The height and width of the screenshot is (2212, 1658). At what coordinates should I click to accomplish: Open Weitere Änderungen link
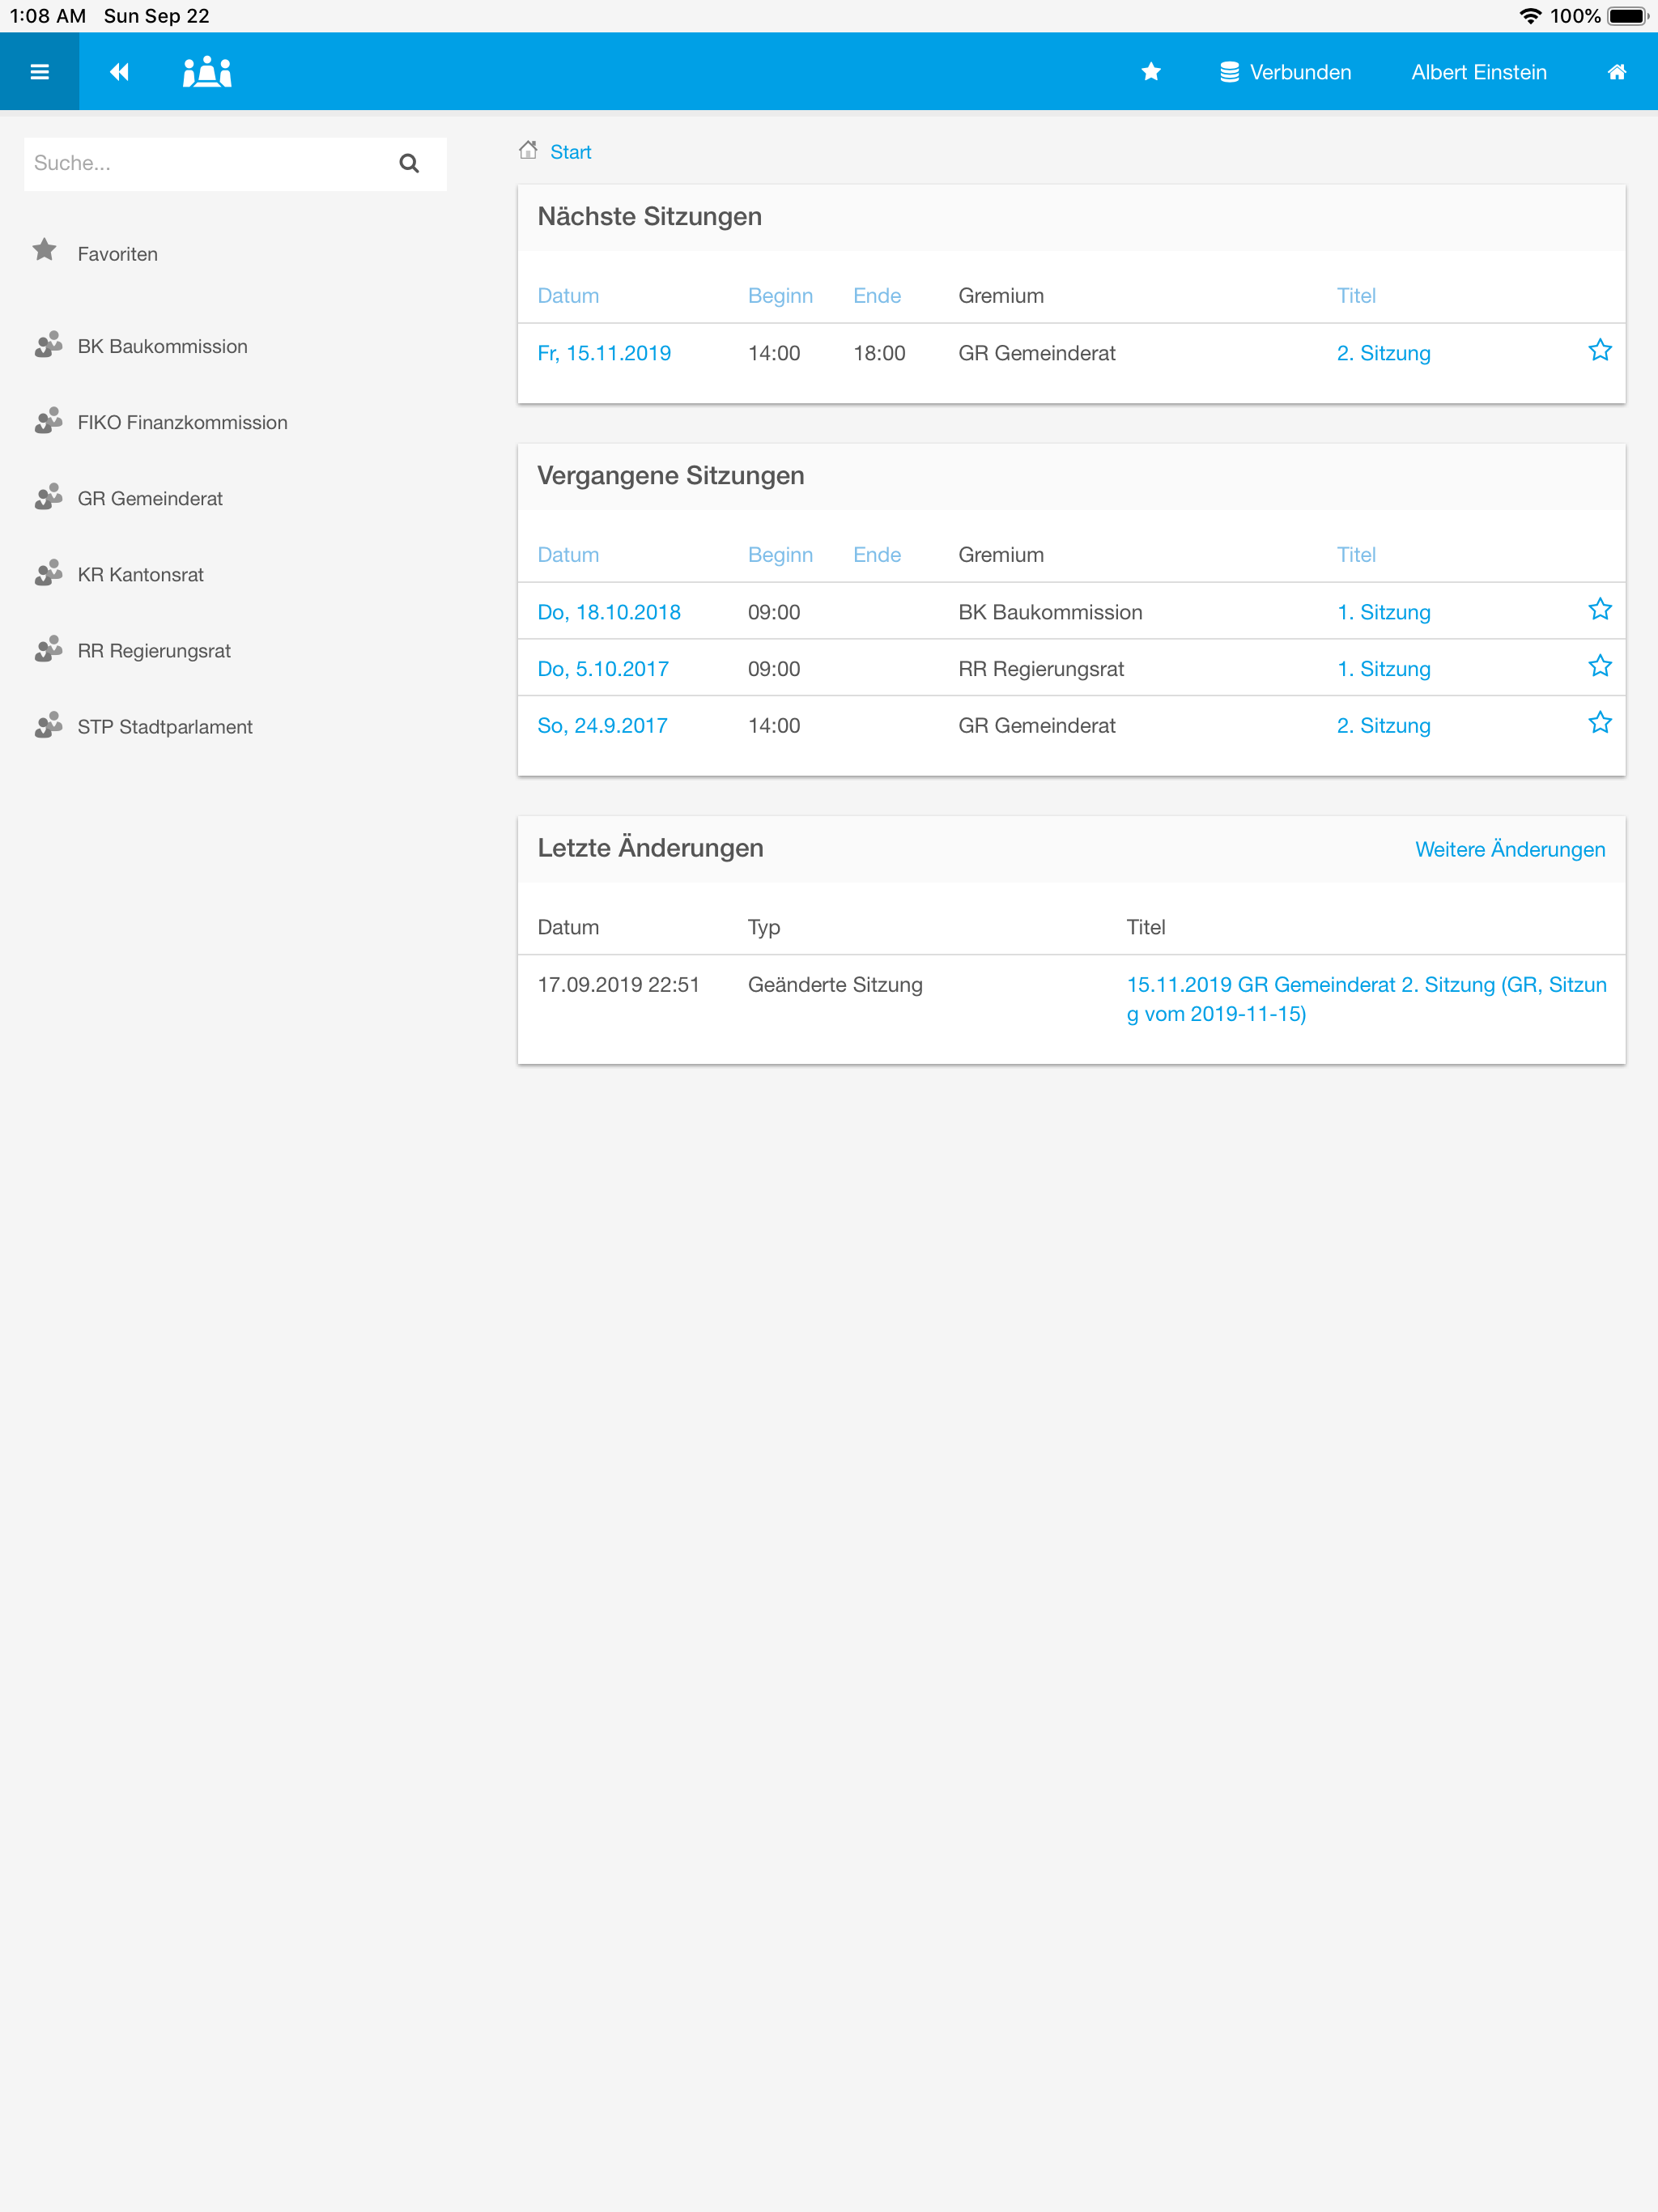tap(1509, 849)
